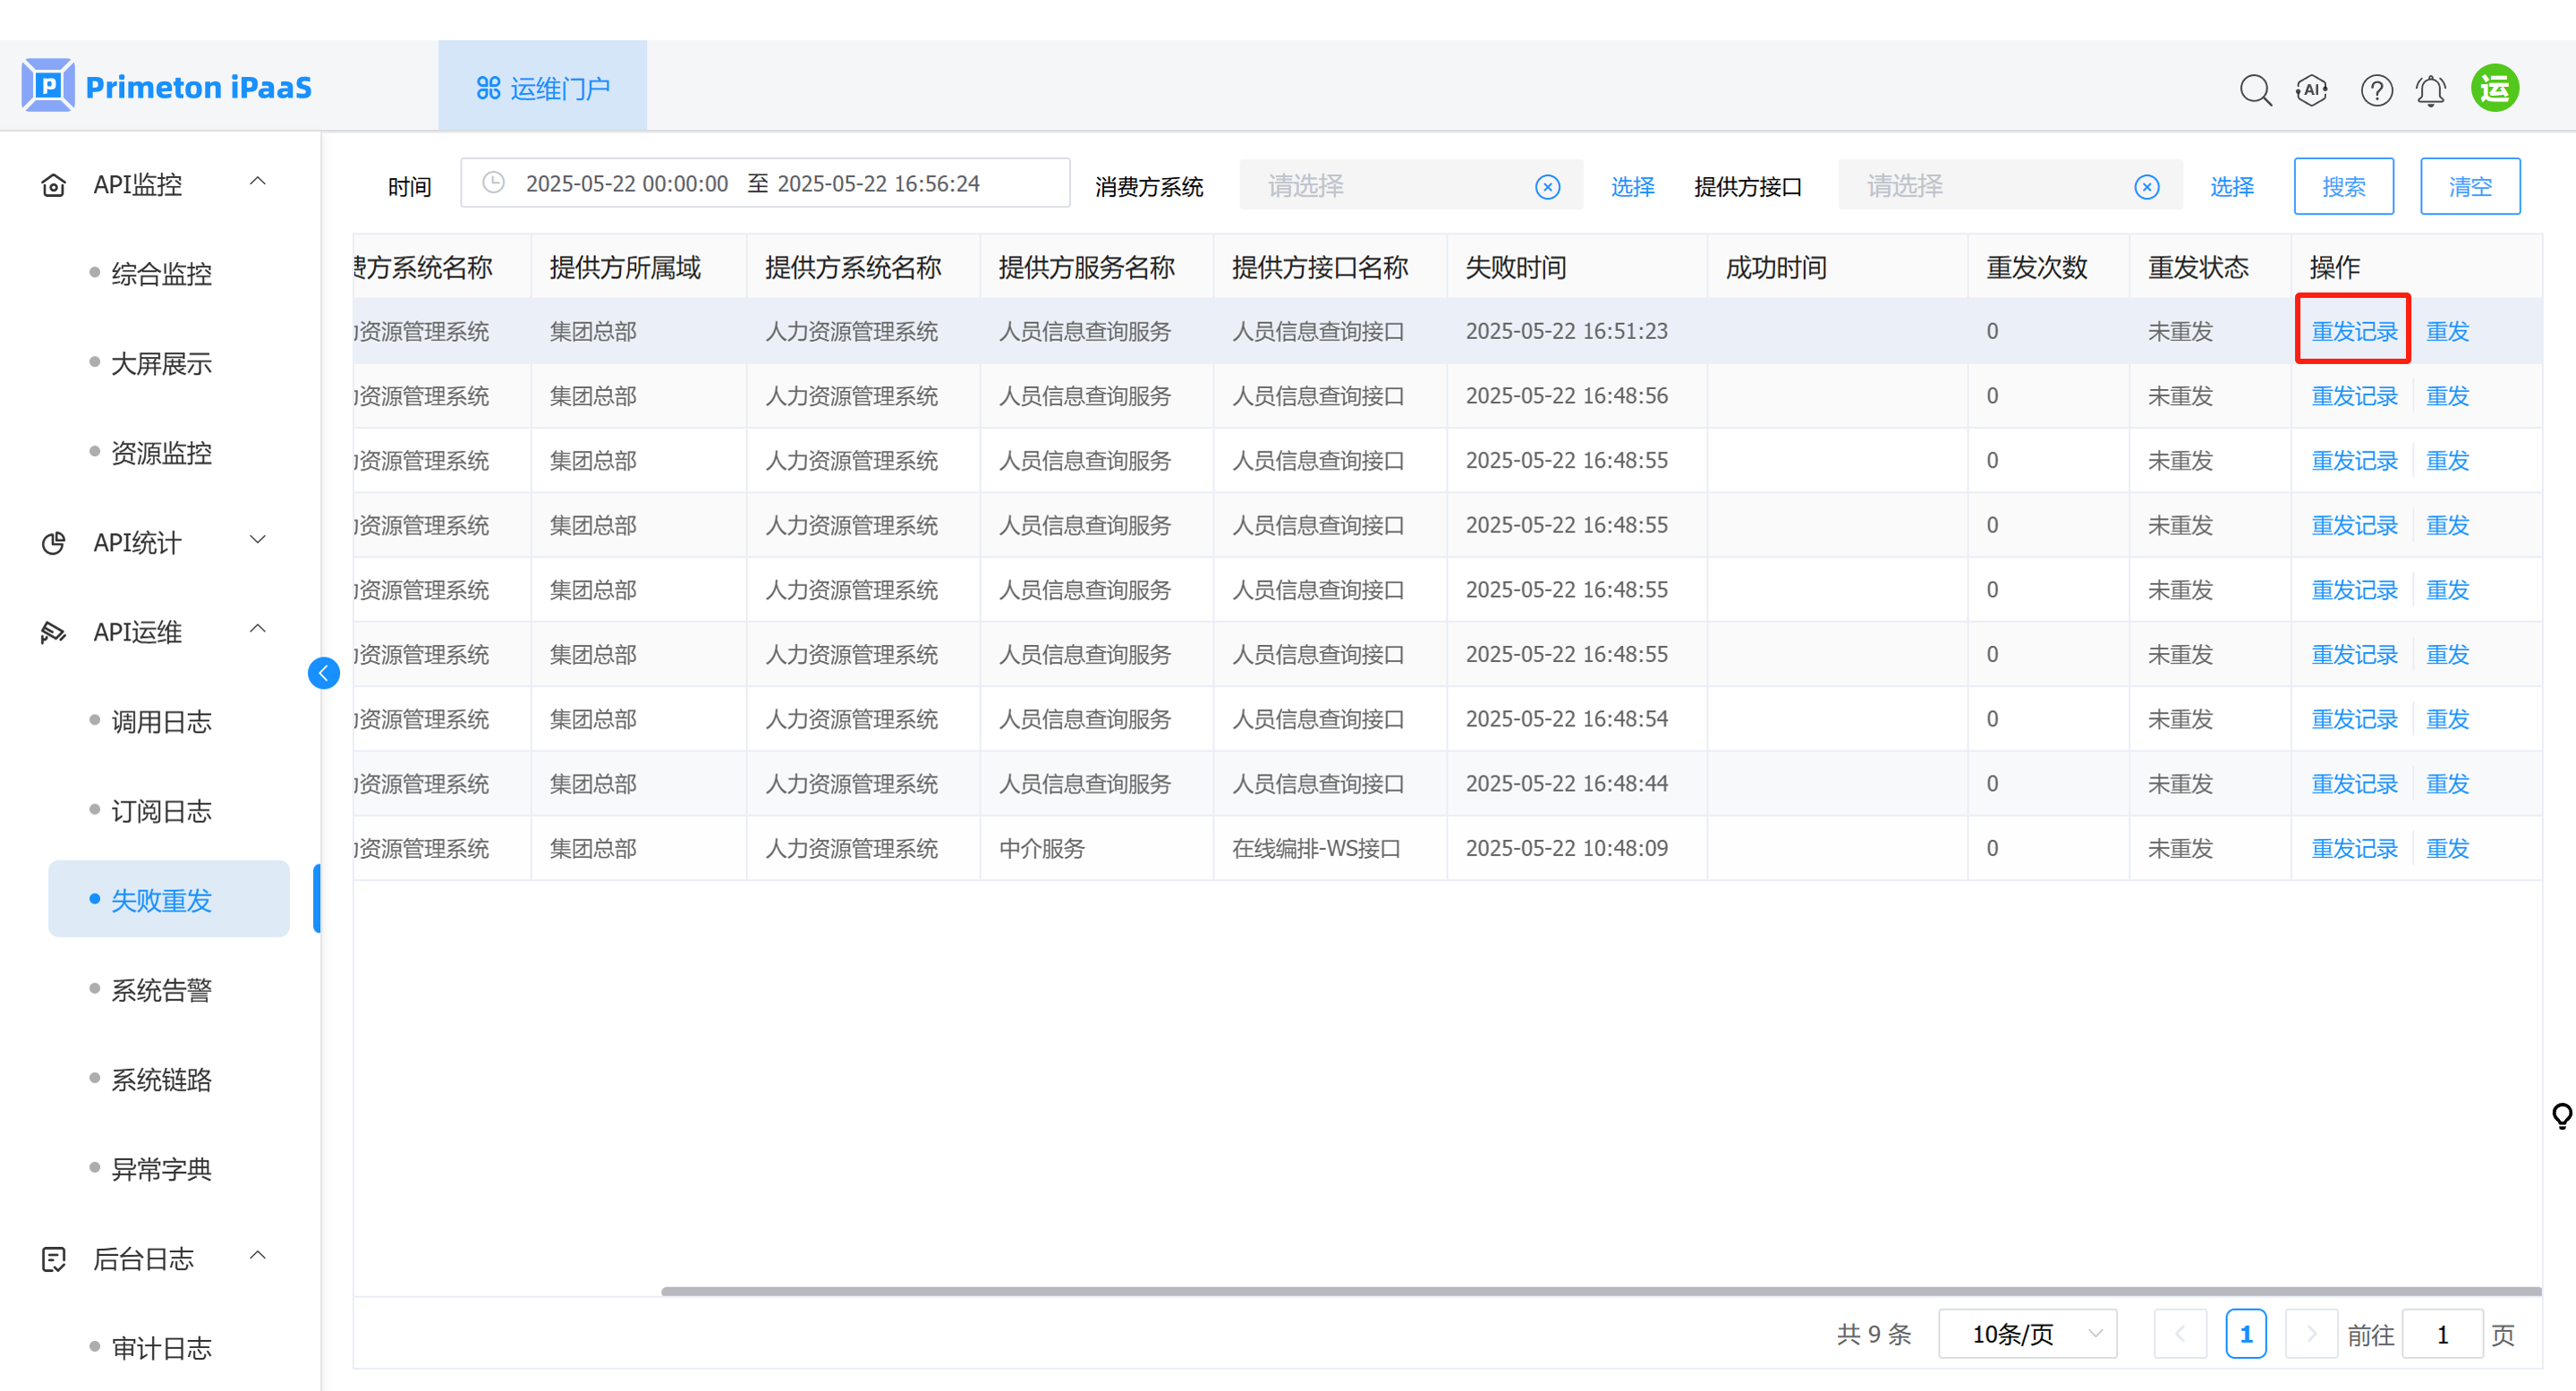Image resolution: width=2576 pixels, height=1391 pixels.
Task: Open the 10条/页 page size dropdown
Action: click(2027, 1334)
